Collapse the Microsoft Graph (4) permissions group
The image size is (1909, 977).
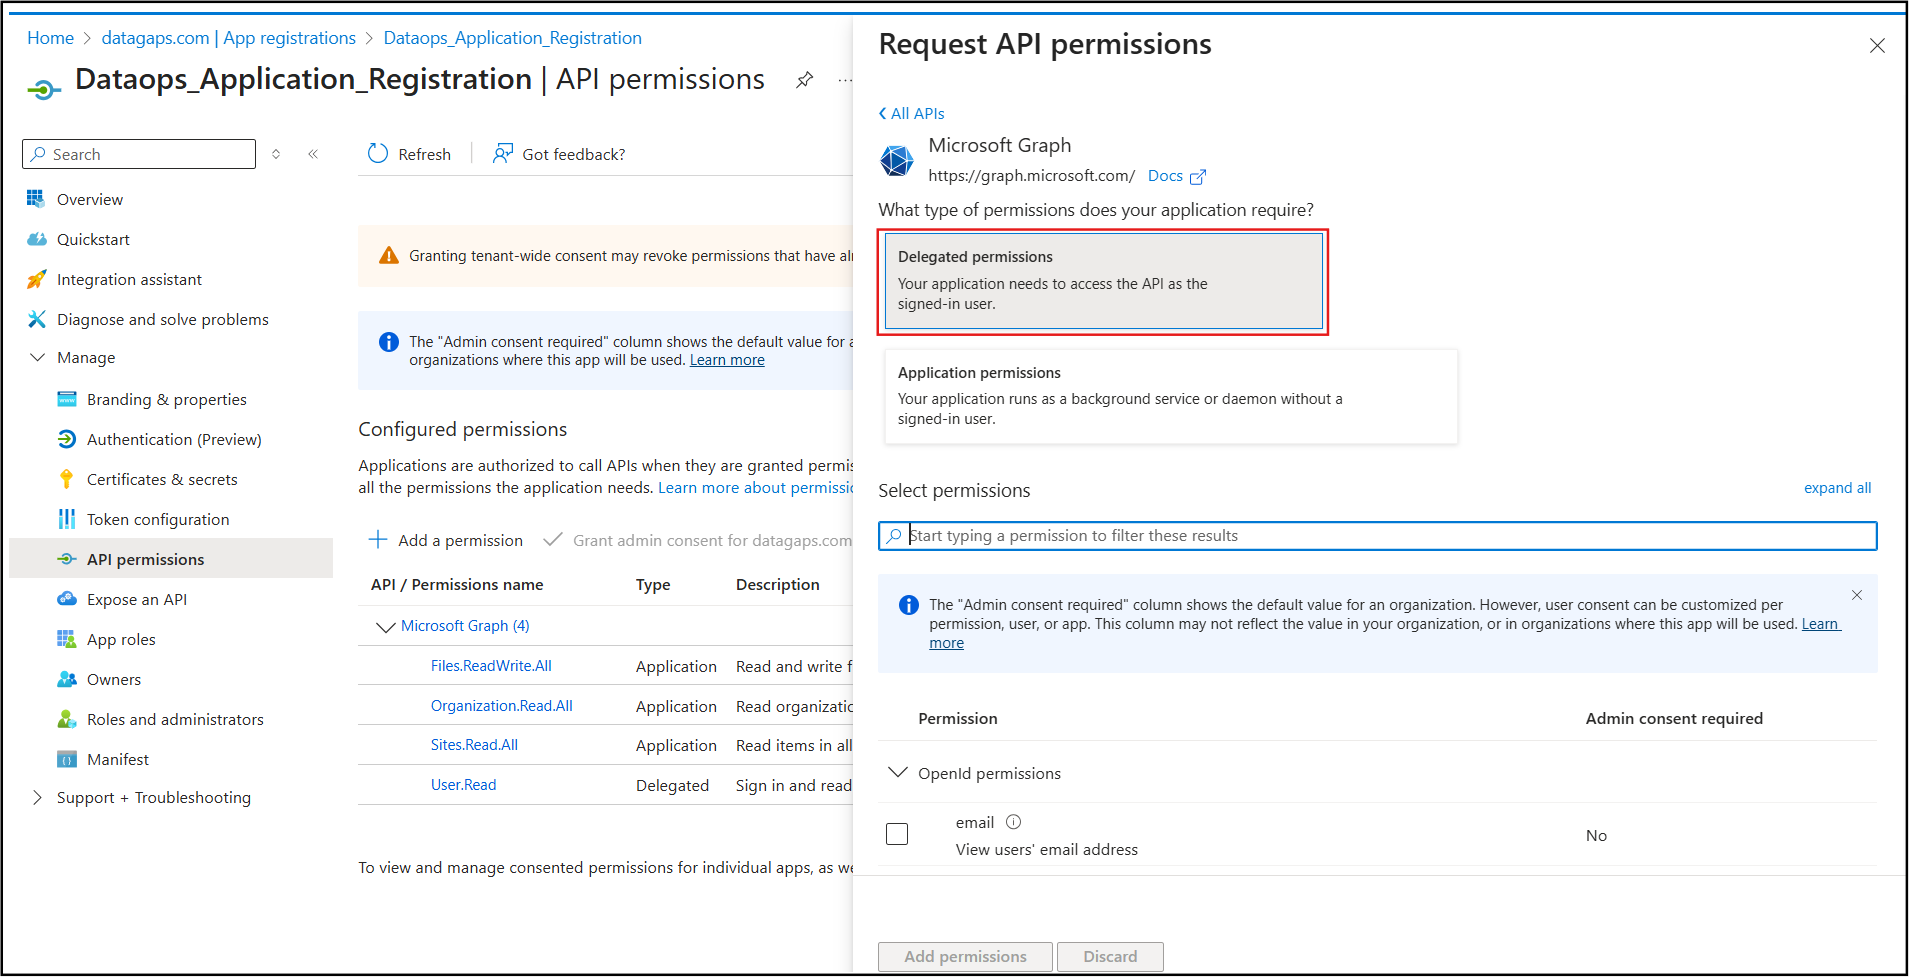click(385, 627)
